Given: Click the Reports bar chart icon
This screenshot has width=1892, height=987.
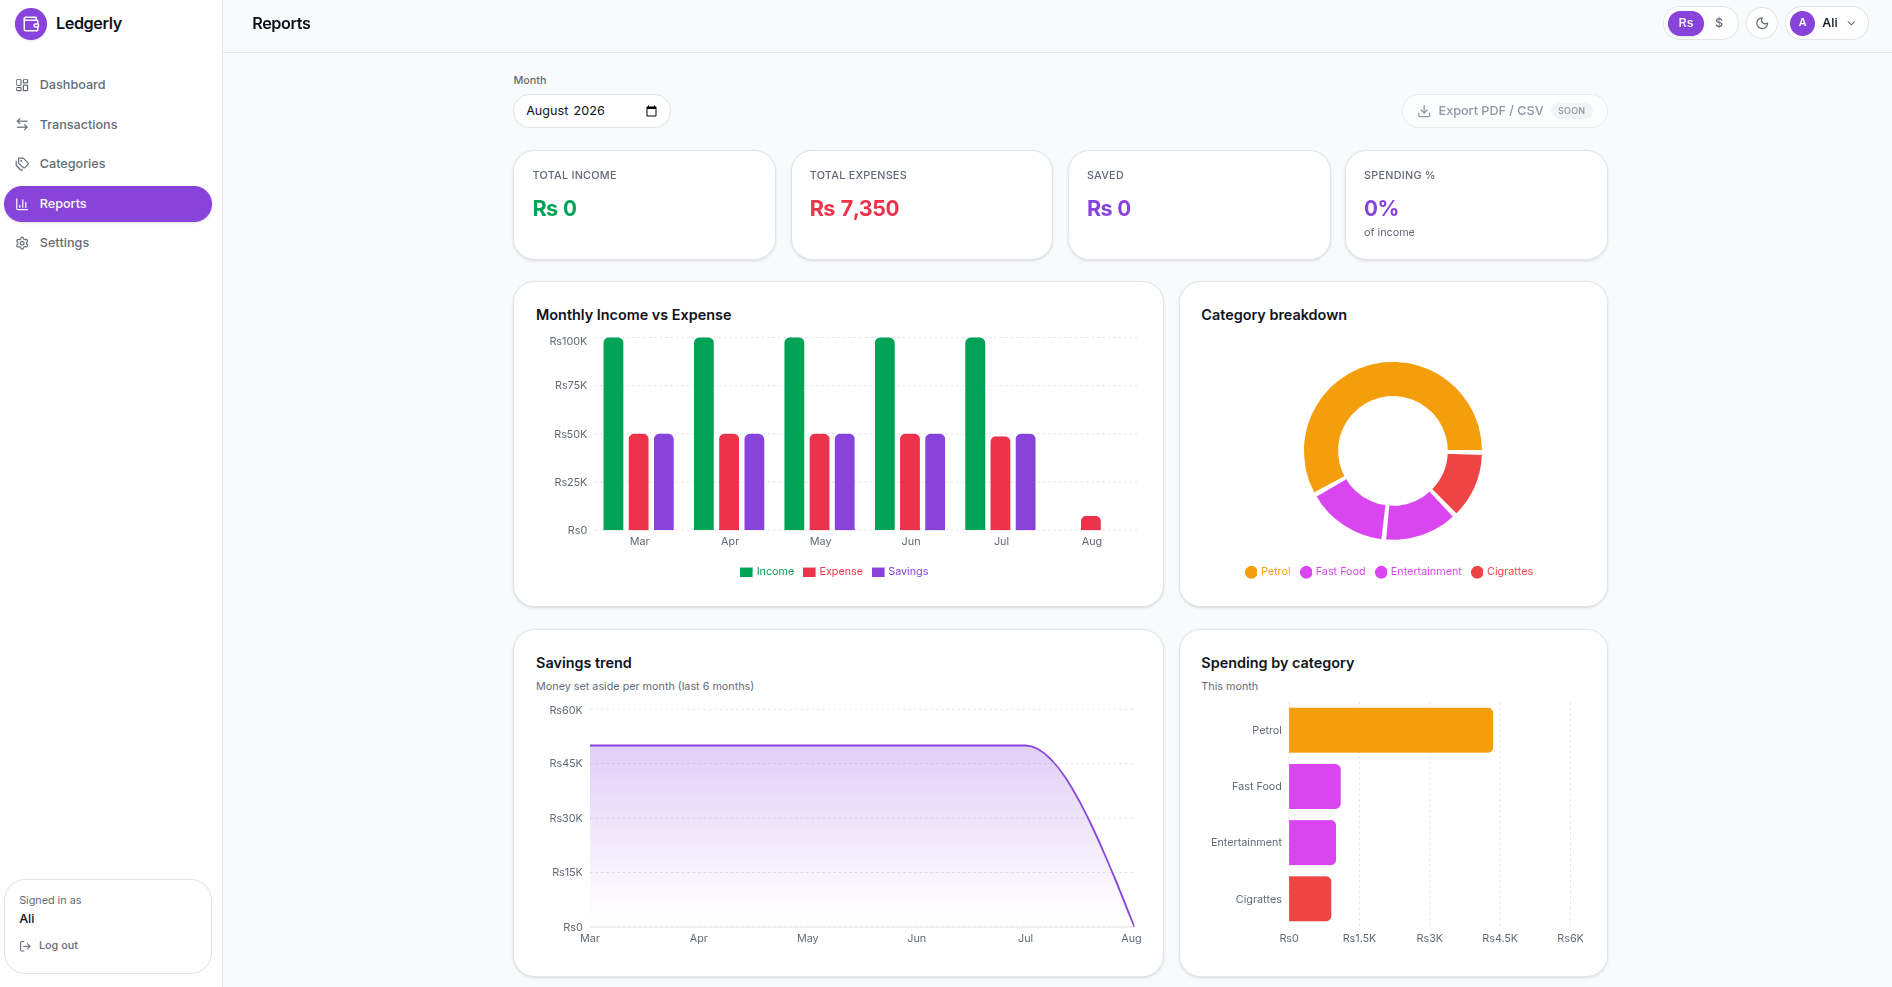Looking at the screenshot, I should [x=22, y=204].
